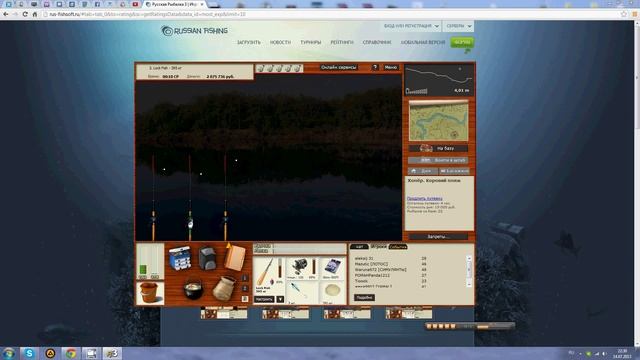Click the green Форум button
Screen dimensions: 640x360
point(462,42)
